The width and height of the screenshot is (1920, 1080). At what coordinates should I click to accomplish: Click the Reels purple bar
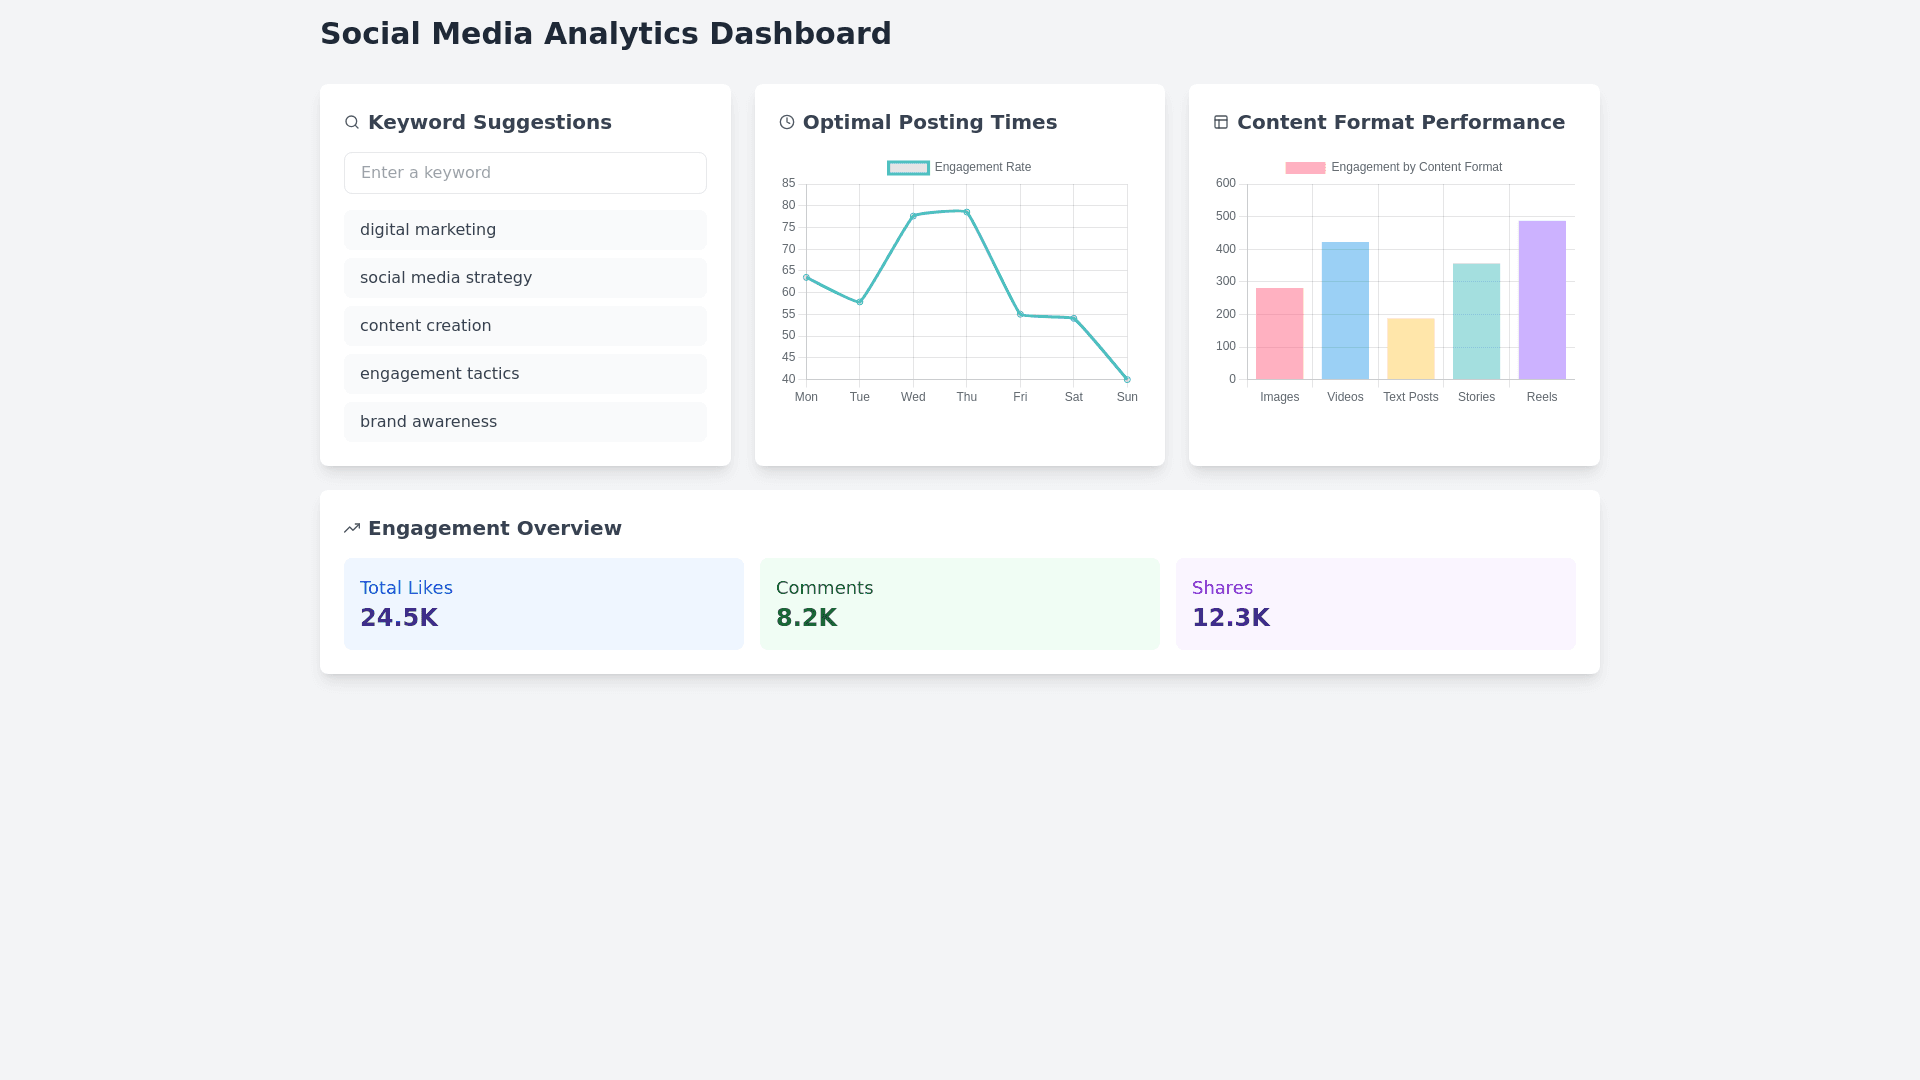(x=1542, y=300)
